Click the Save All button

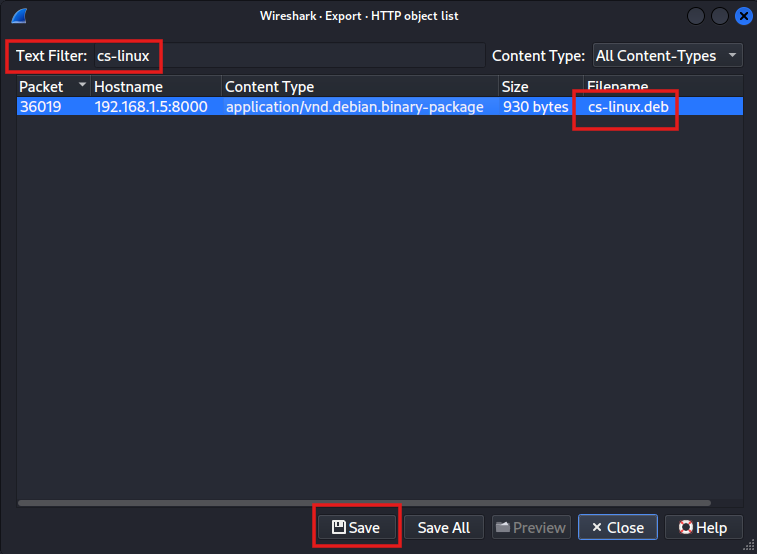pos(444,527)
